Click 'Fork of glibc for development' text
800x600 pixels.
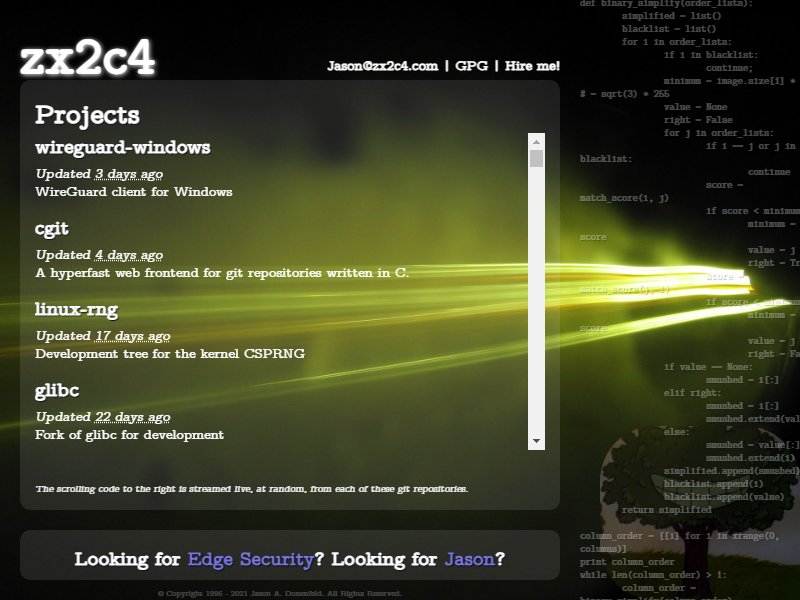[130, 435]
